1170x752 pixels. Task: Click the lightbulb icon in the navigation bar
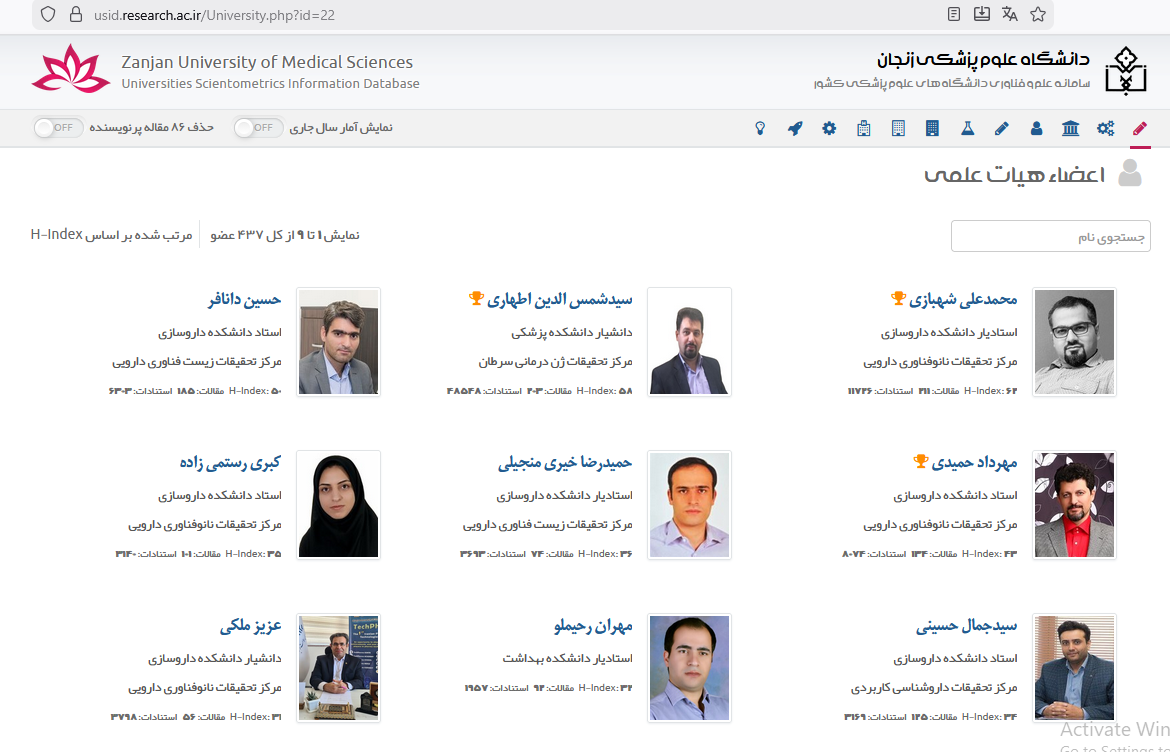(x=760, y=128)
